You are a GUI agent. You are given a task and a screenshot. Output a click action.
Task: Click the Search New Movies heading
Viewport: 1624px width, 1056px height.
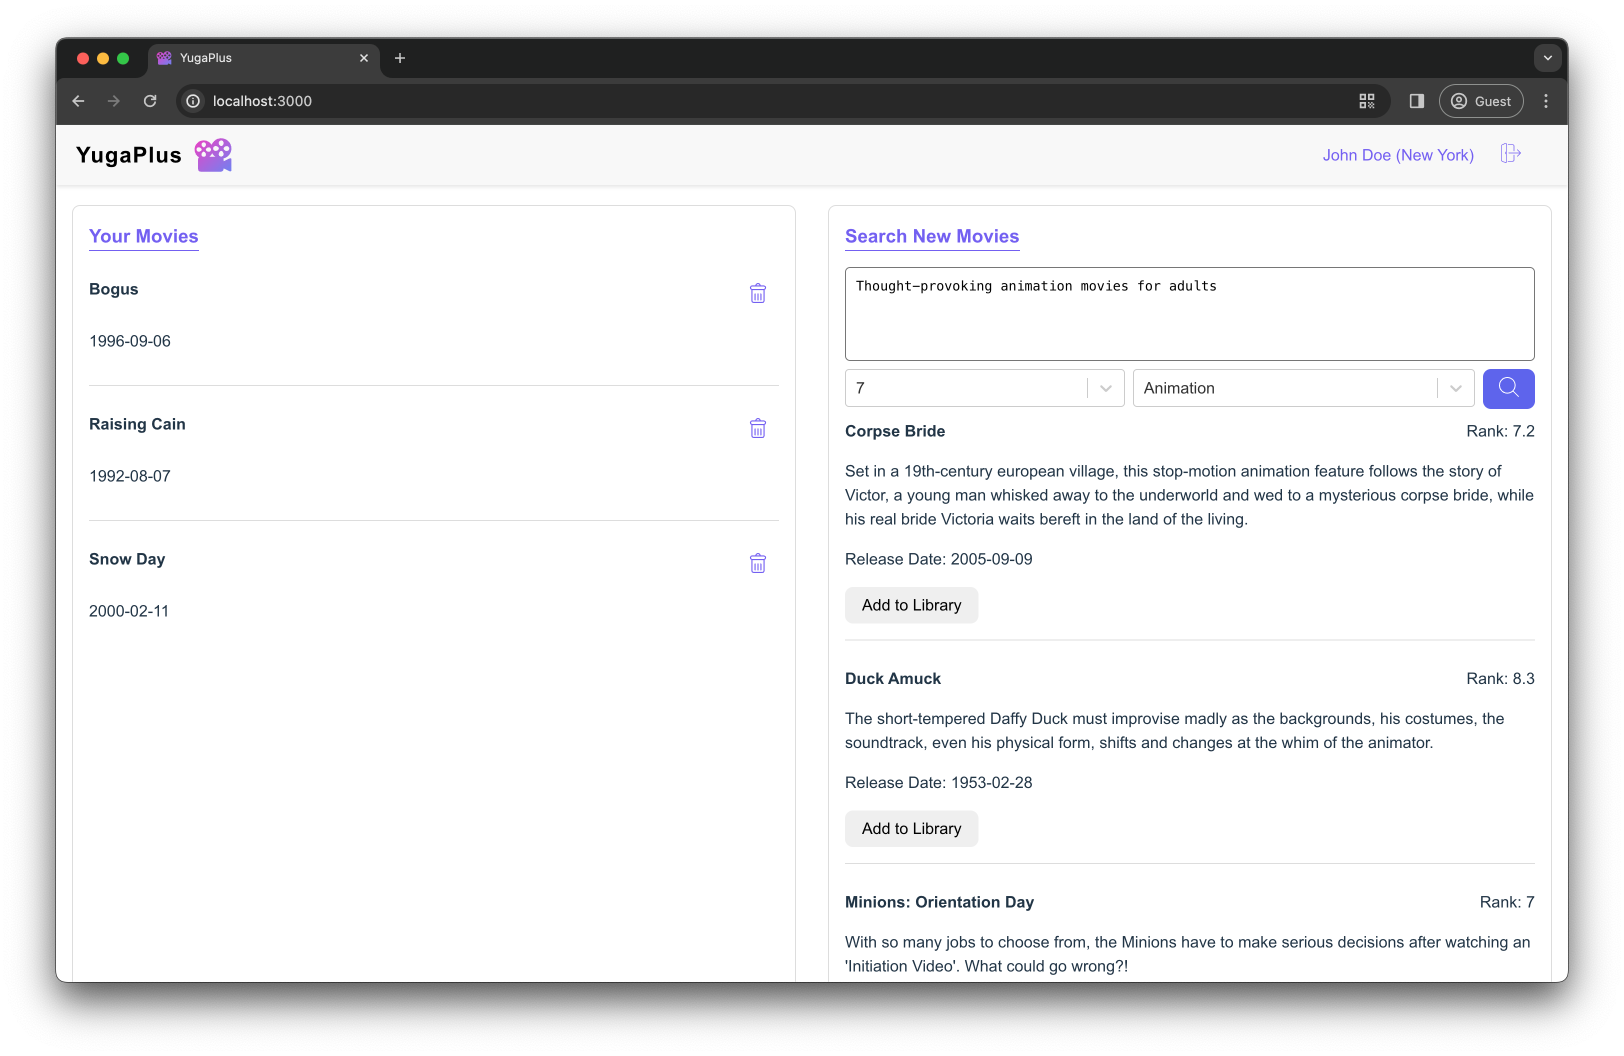pos(931,237)
